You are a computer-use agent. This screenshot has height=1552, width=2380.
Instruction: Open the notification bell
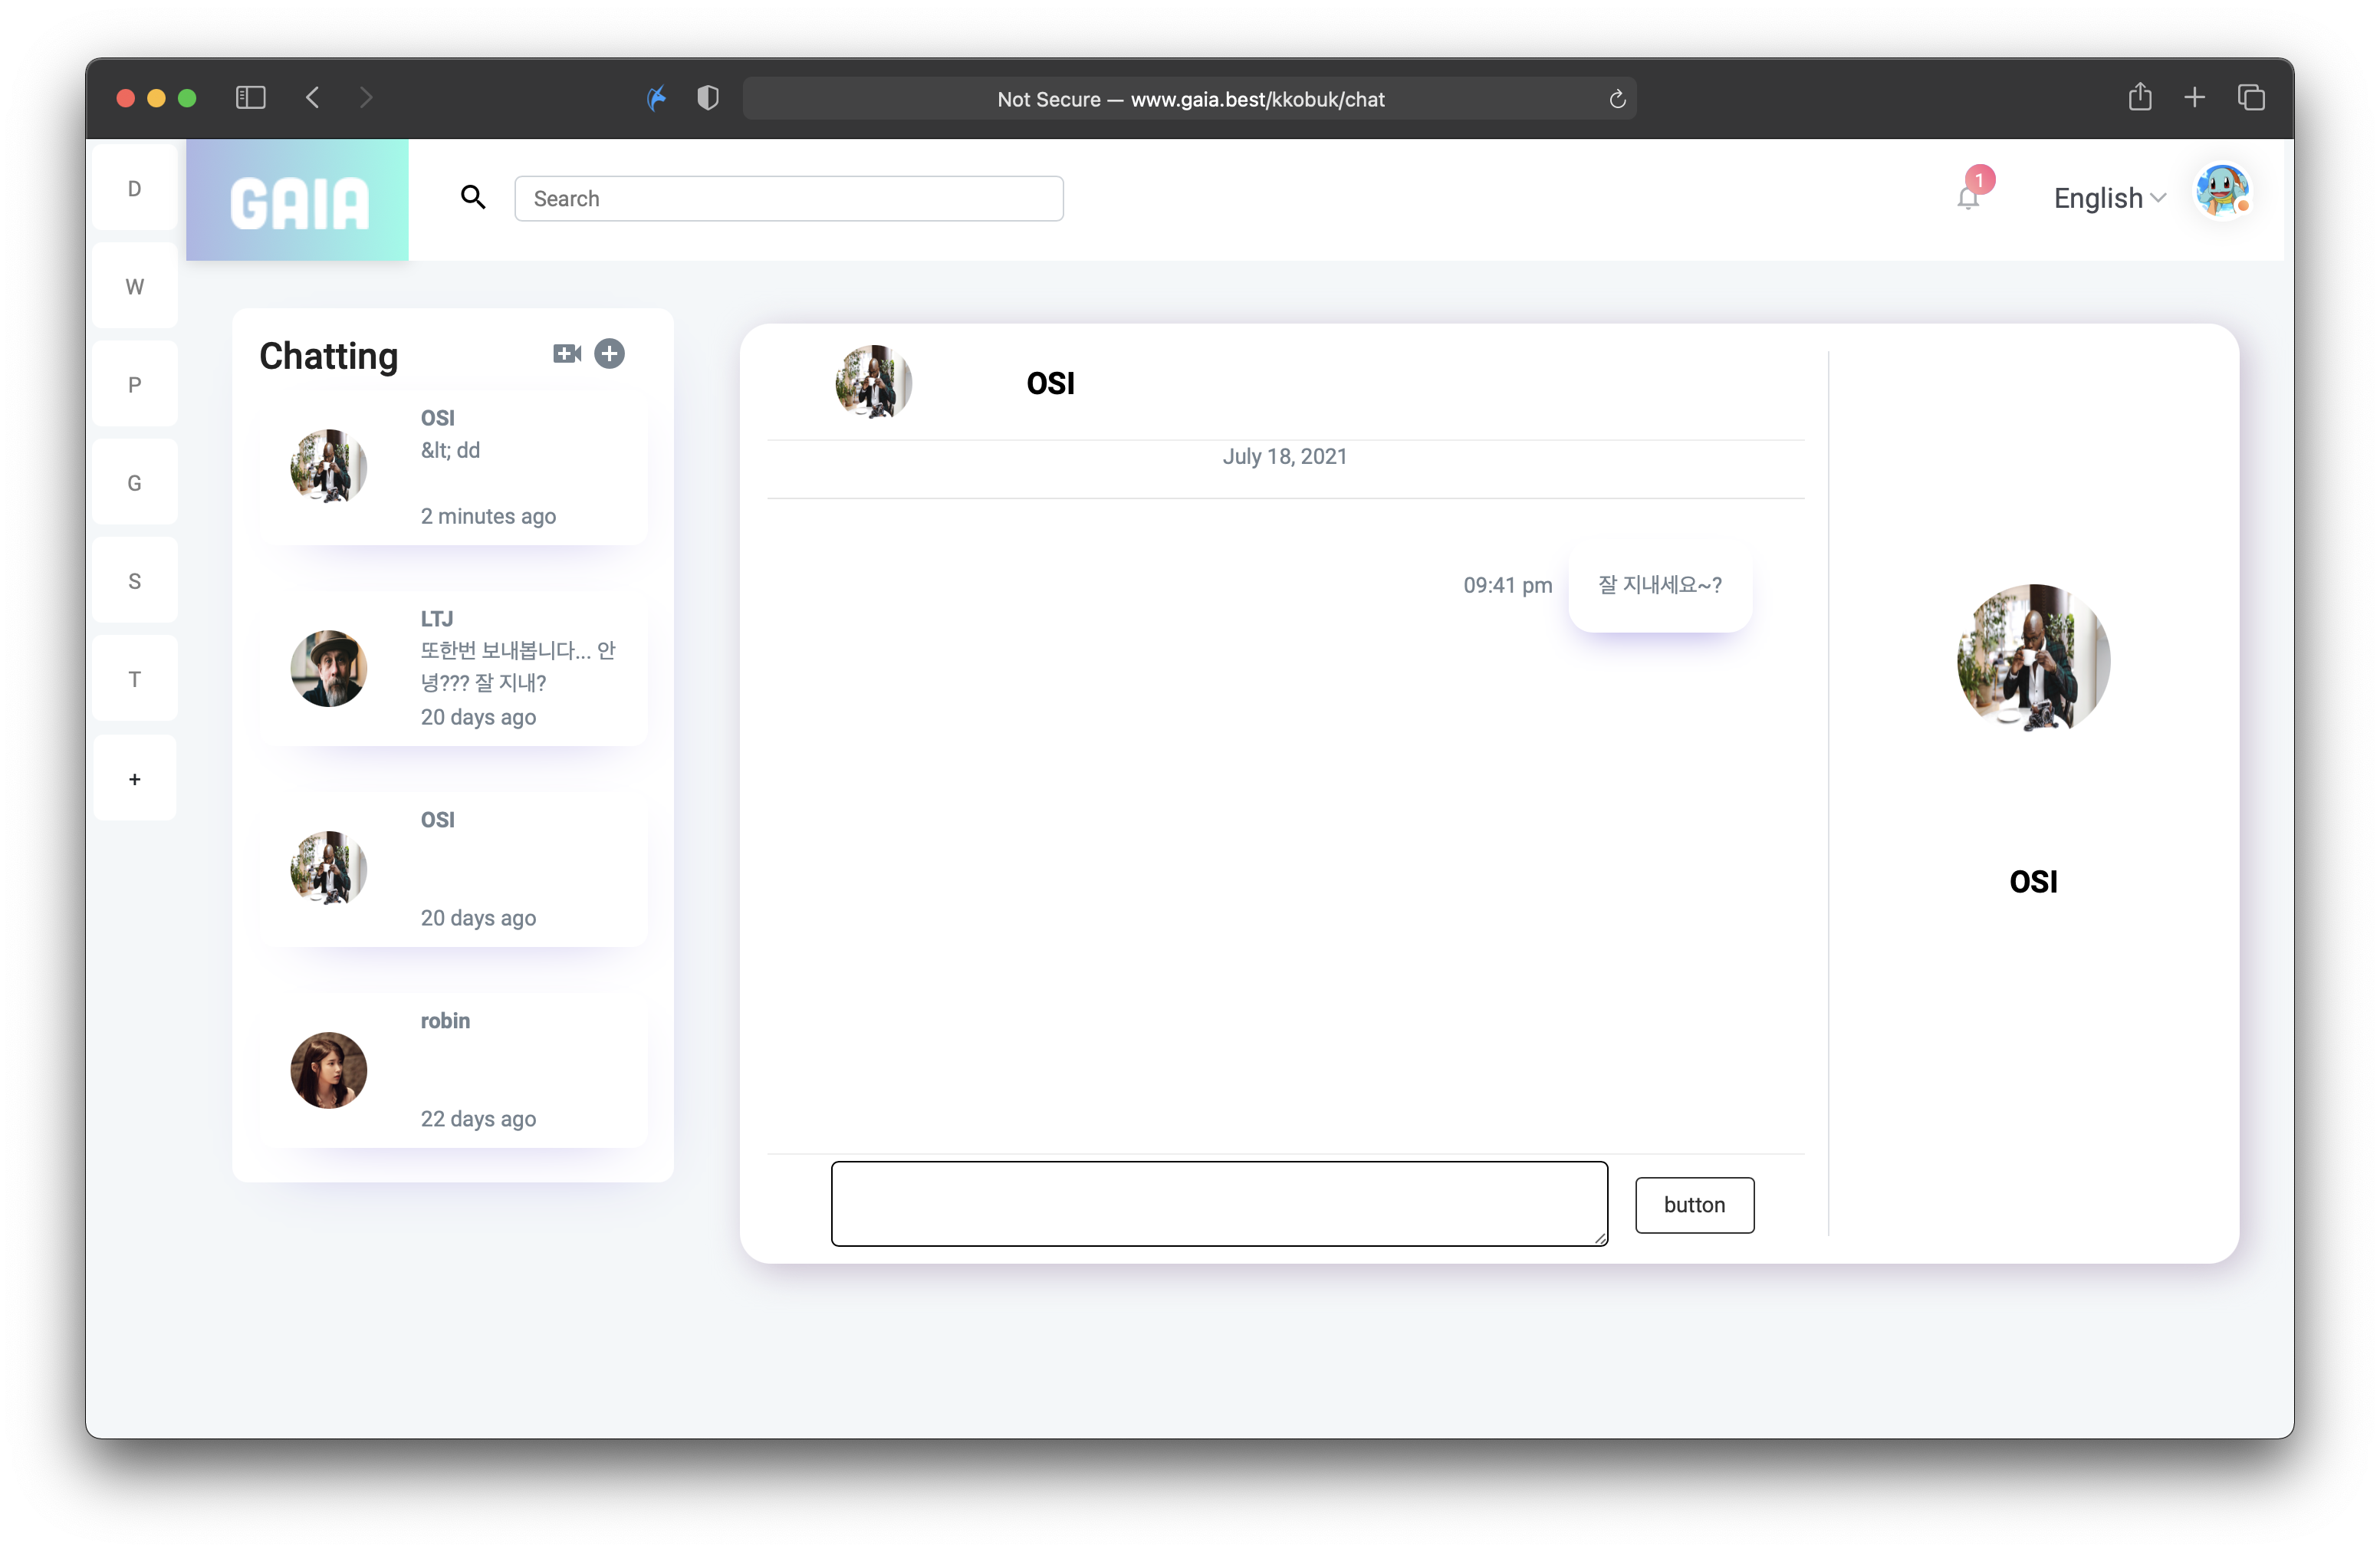(1967, 198)
